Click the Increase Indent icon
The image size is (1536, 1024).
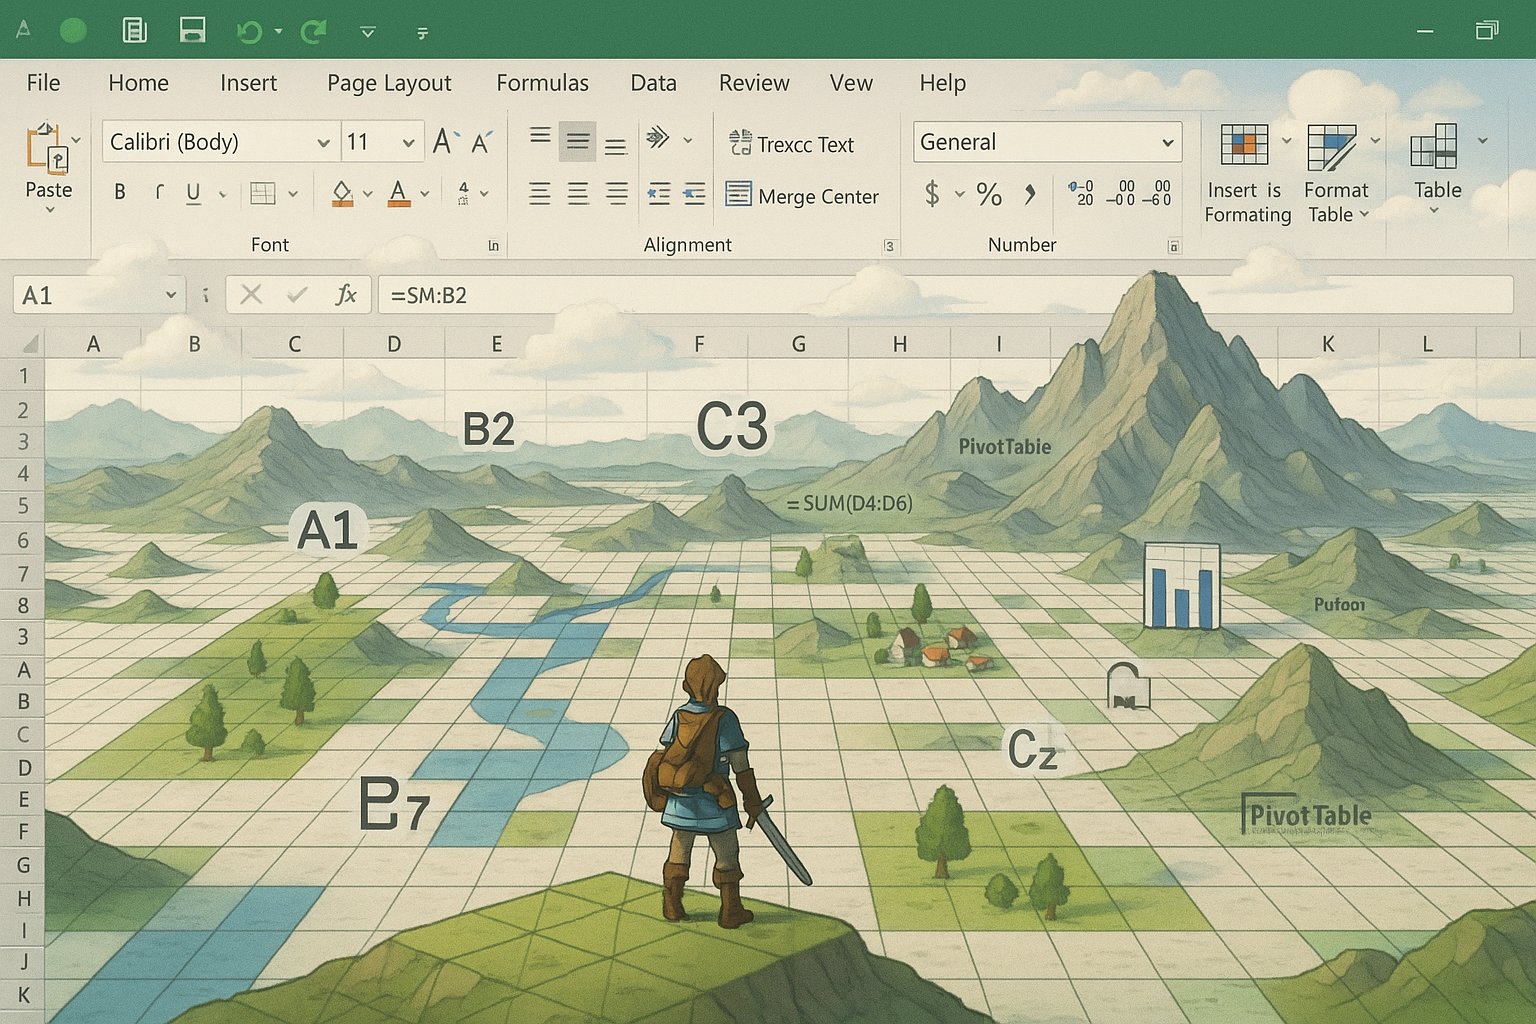tap(694, 193)
